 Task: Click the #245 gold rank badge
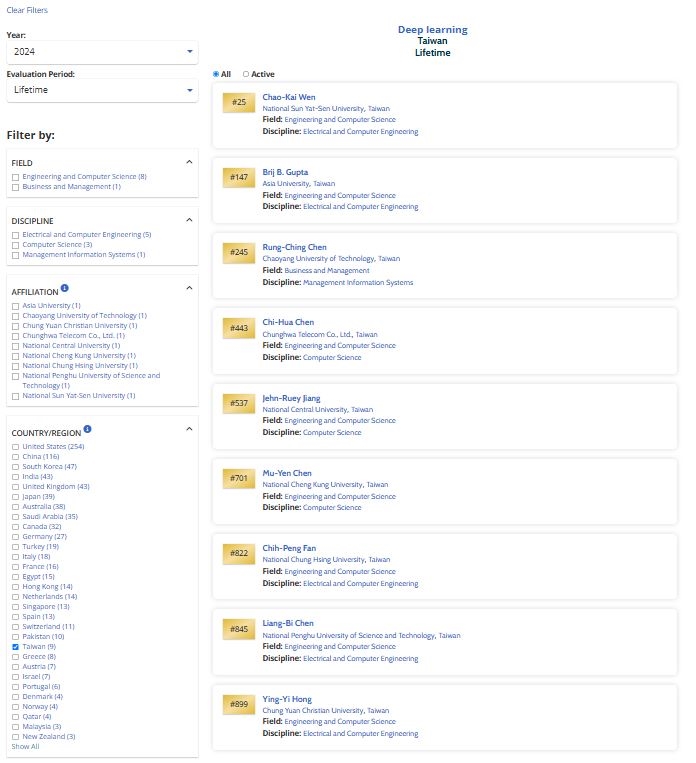point(239,252)
